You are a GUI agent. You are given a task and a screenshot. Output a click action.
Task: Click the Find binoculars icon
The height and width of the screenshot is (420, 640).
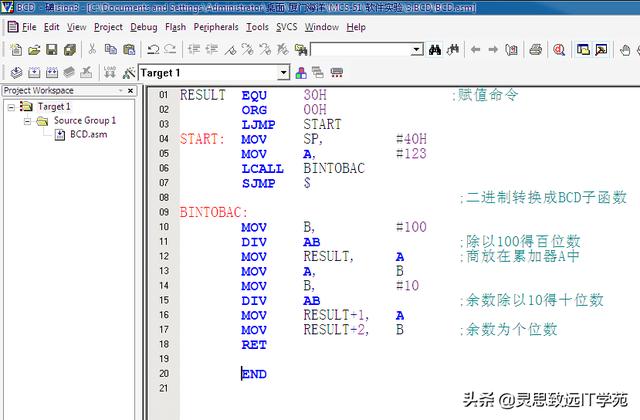point(435,50)
